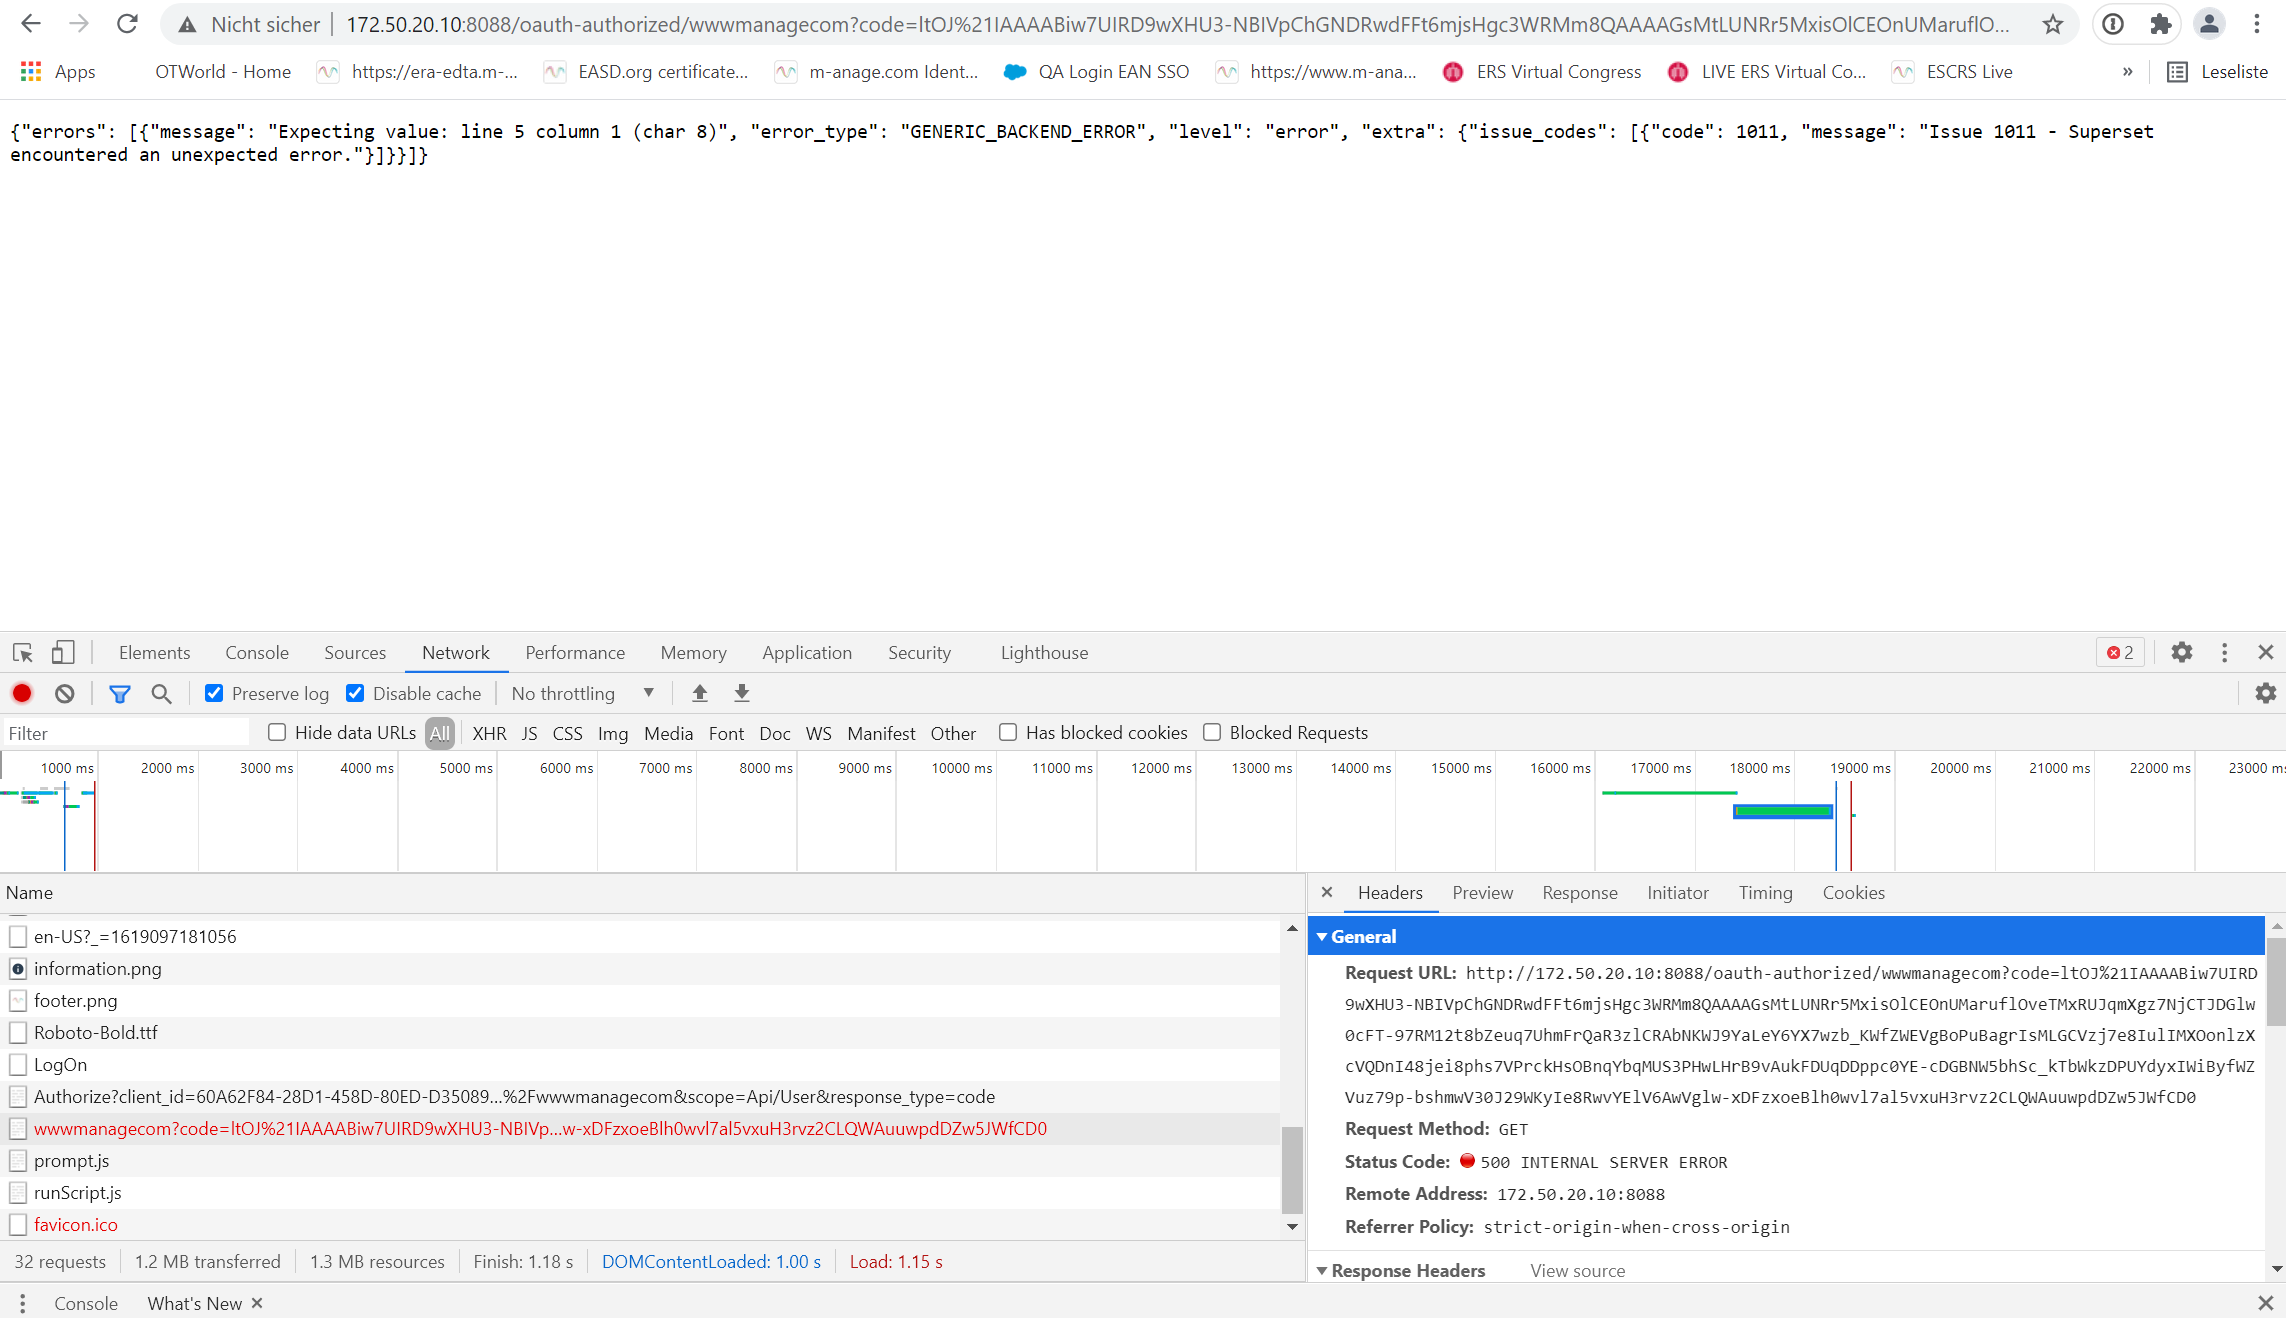Clear the network requests list

pos(63,693)
